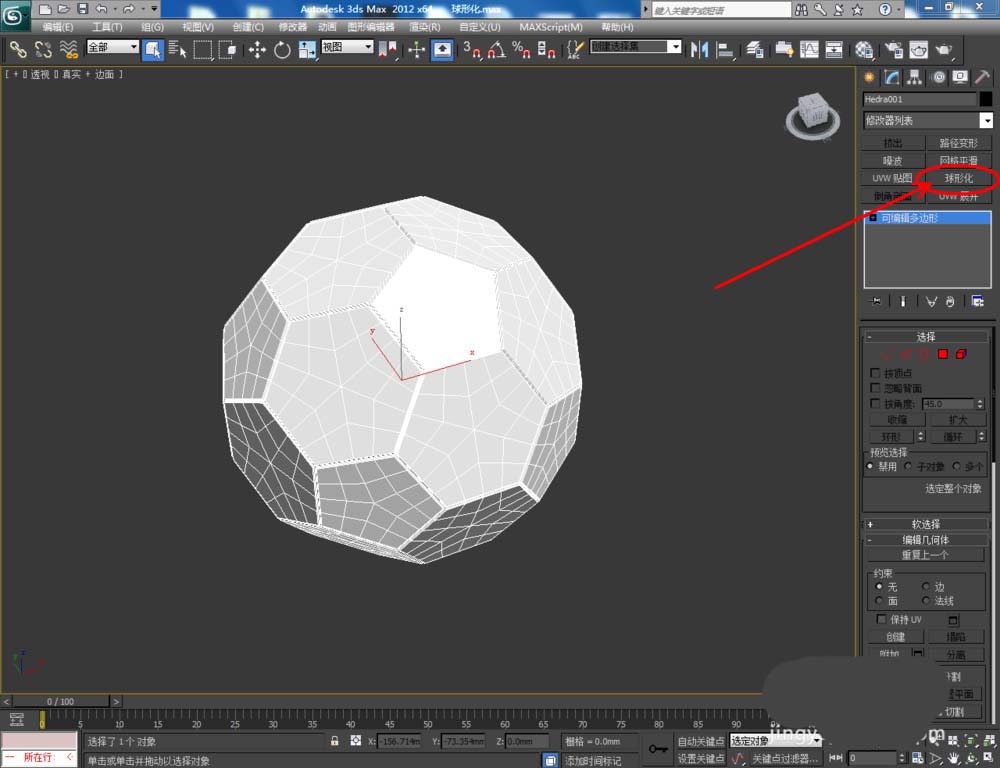Viewport: 1000px width, 768px height.
Task: Open the 渲染(R) menu
Action: click(424, 27)
